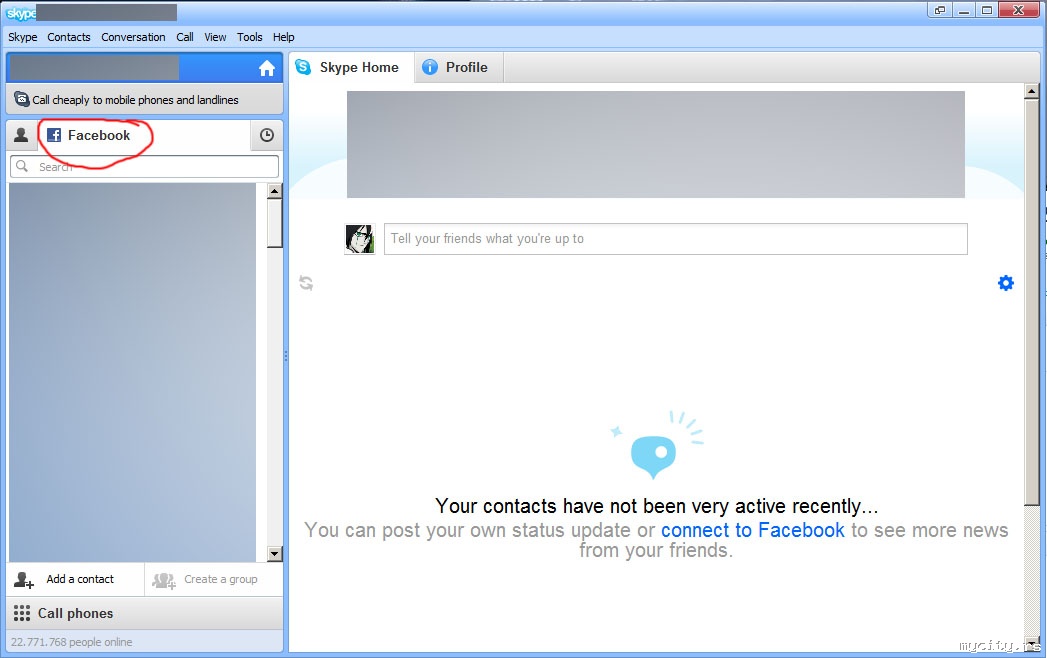Open feed settings gear icon
1047x658 pixels.
click(1006, 283)
